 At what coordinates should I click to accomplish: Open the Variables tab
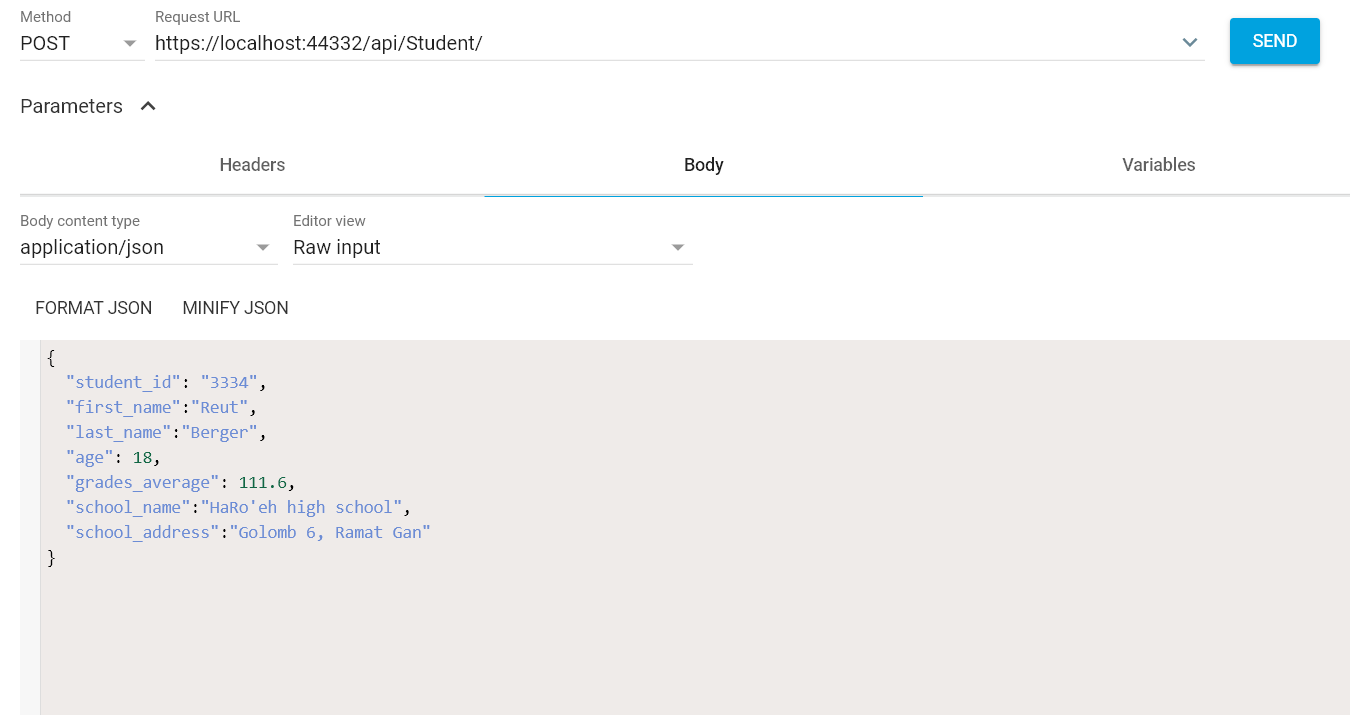coord(1159,165)
